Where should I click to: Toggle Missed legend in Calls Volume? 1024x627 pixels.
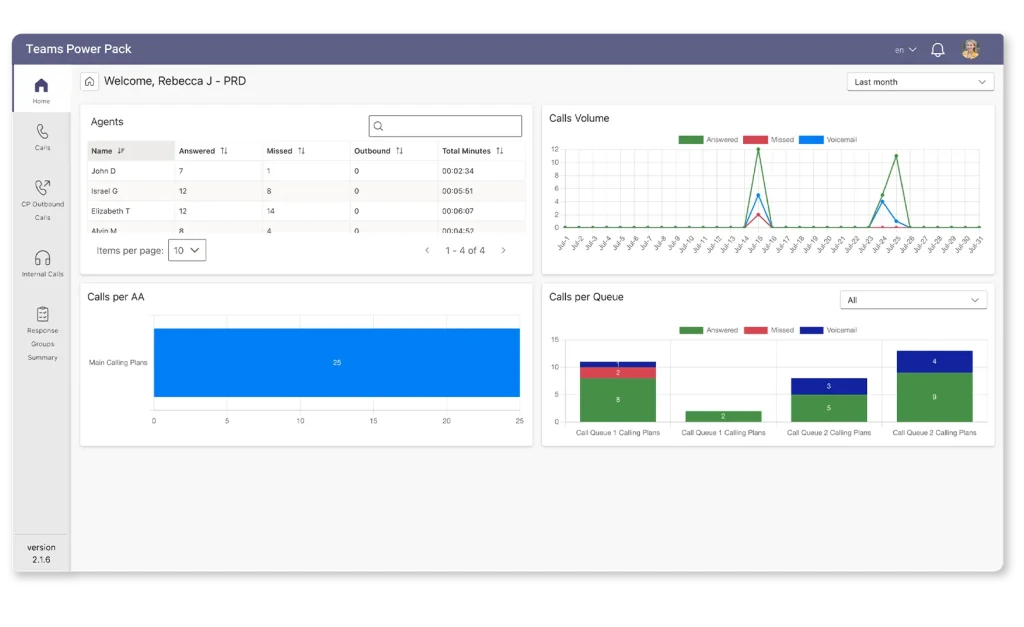click(x=769, y=140)
